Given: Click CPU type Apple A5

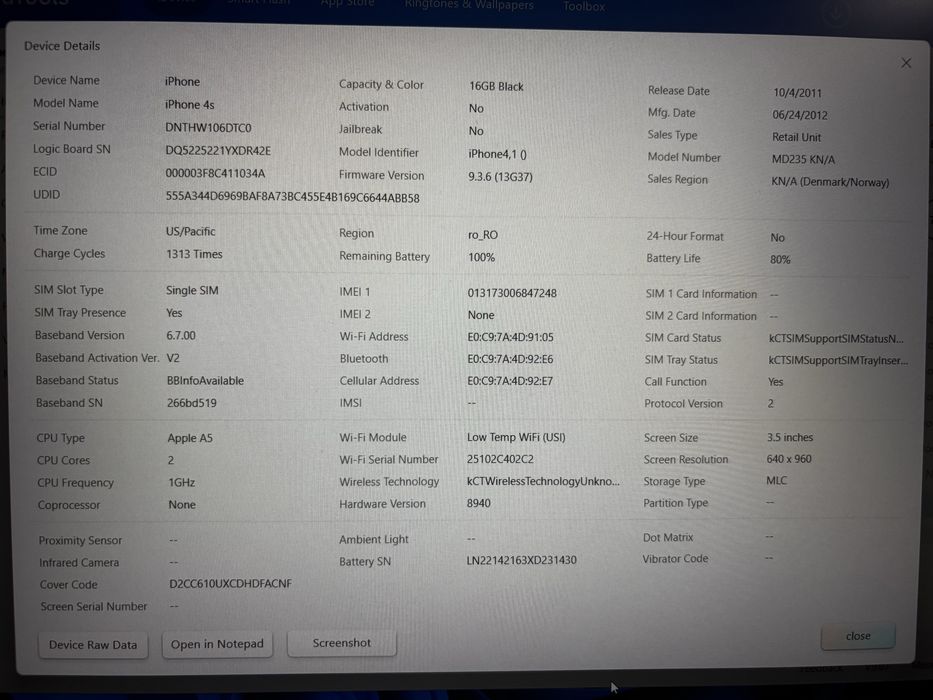Looking at the screenshot, I should (190, 438).
